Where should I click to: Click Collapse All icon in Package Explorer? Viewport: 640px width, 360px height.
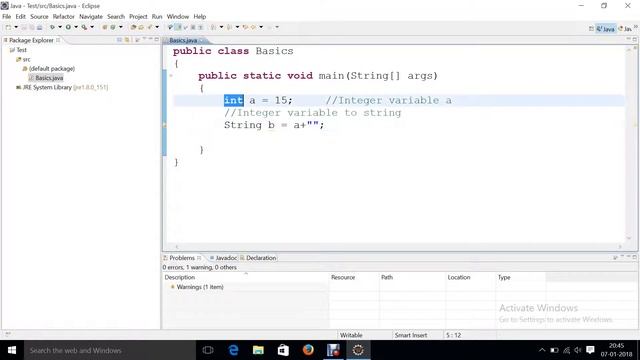coord(119,40)
